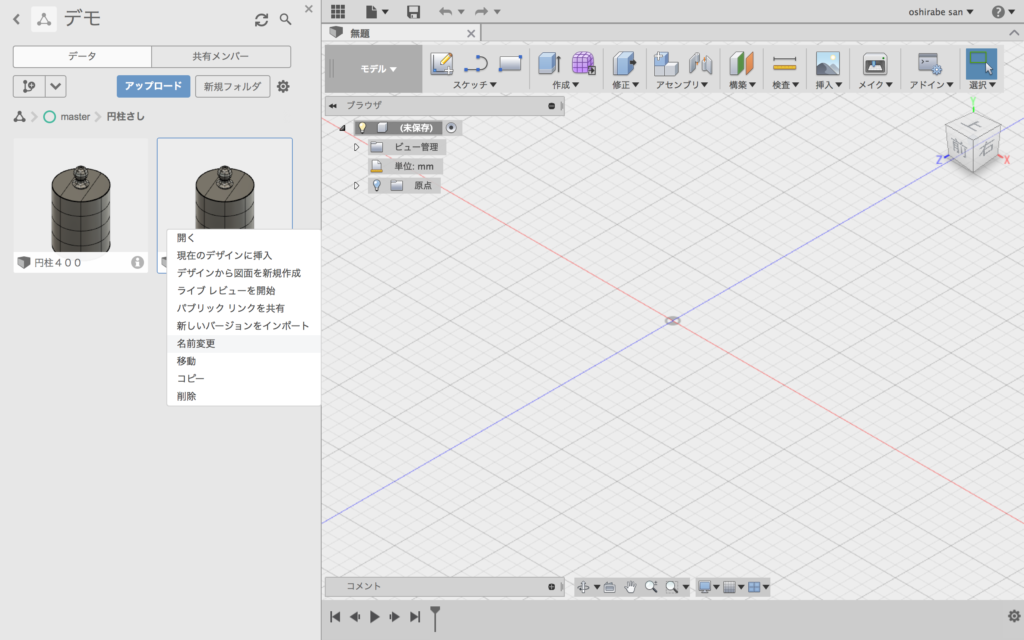The image size is (1024, 640).
Task: Open the branch selector dropdown arrow
Action: click(56, 86)
